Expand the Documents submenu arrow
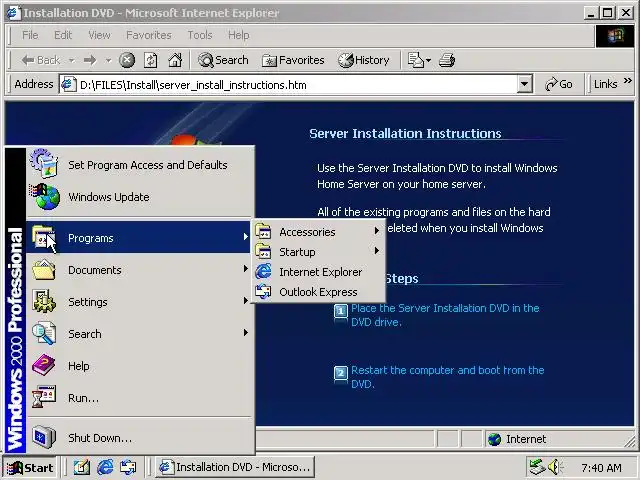 (246, 269)
